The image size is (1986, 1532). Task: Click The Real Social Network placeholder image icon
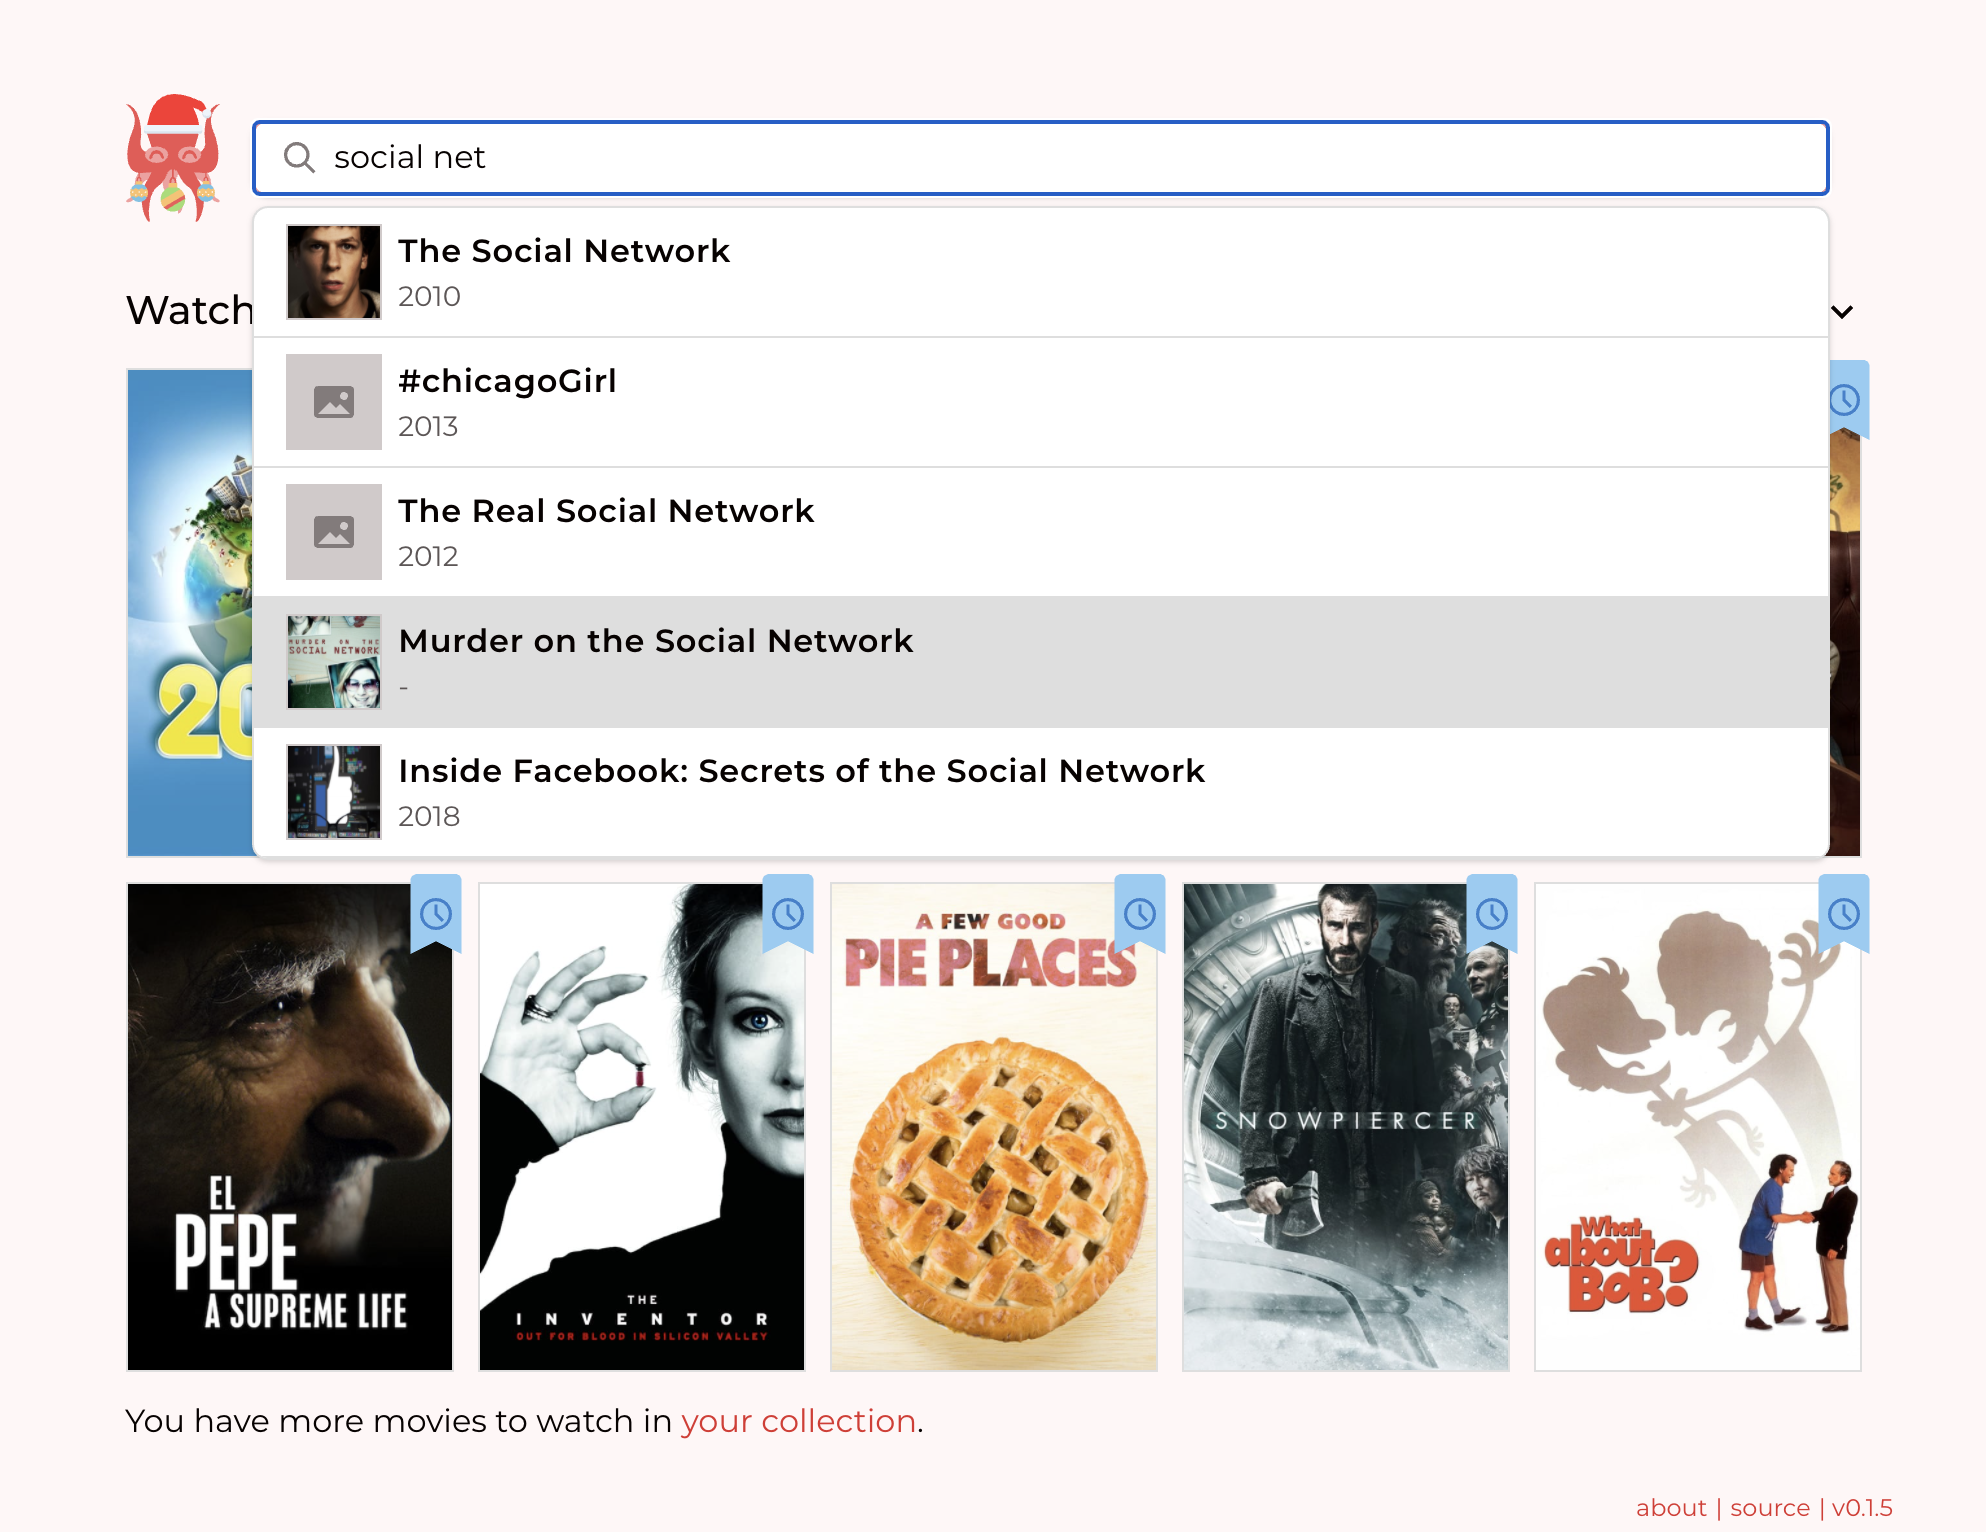point(334,532)
